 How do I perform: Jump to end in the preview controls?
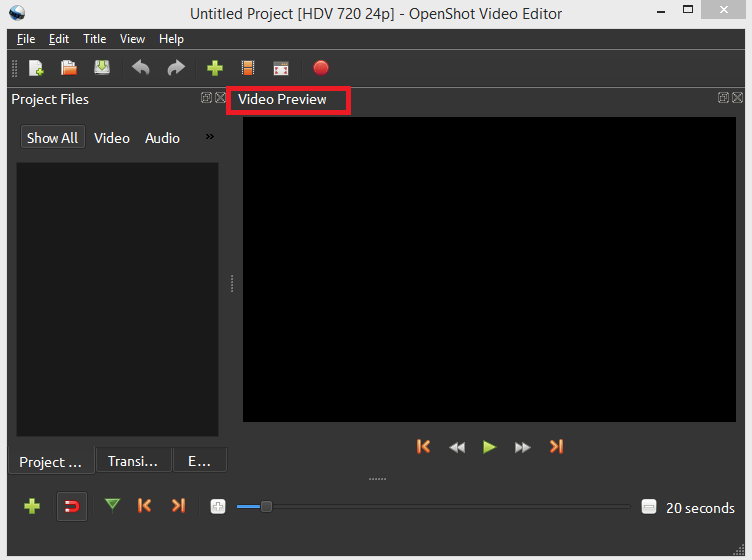coord(556,447)
